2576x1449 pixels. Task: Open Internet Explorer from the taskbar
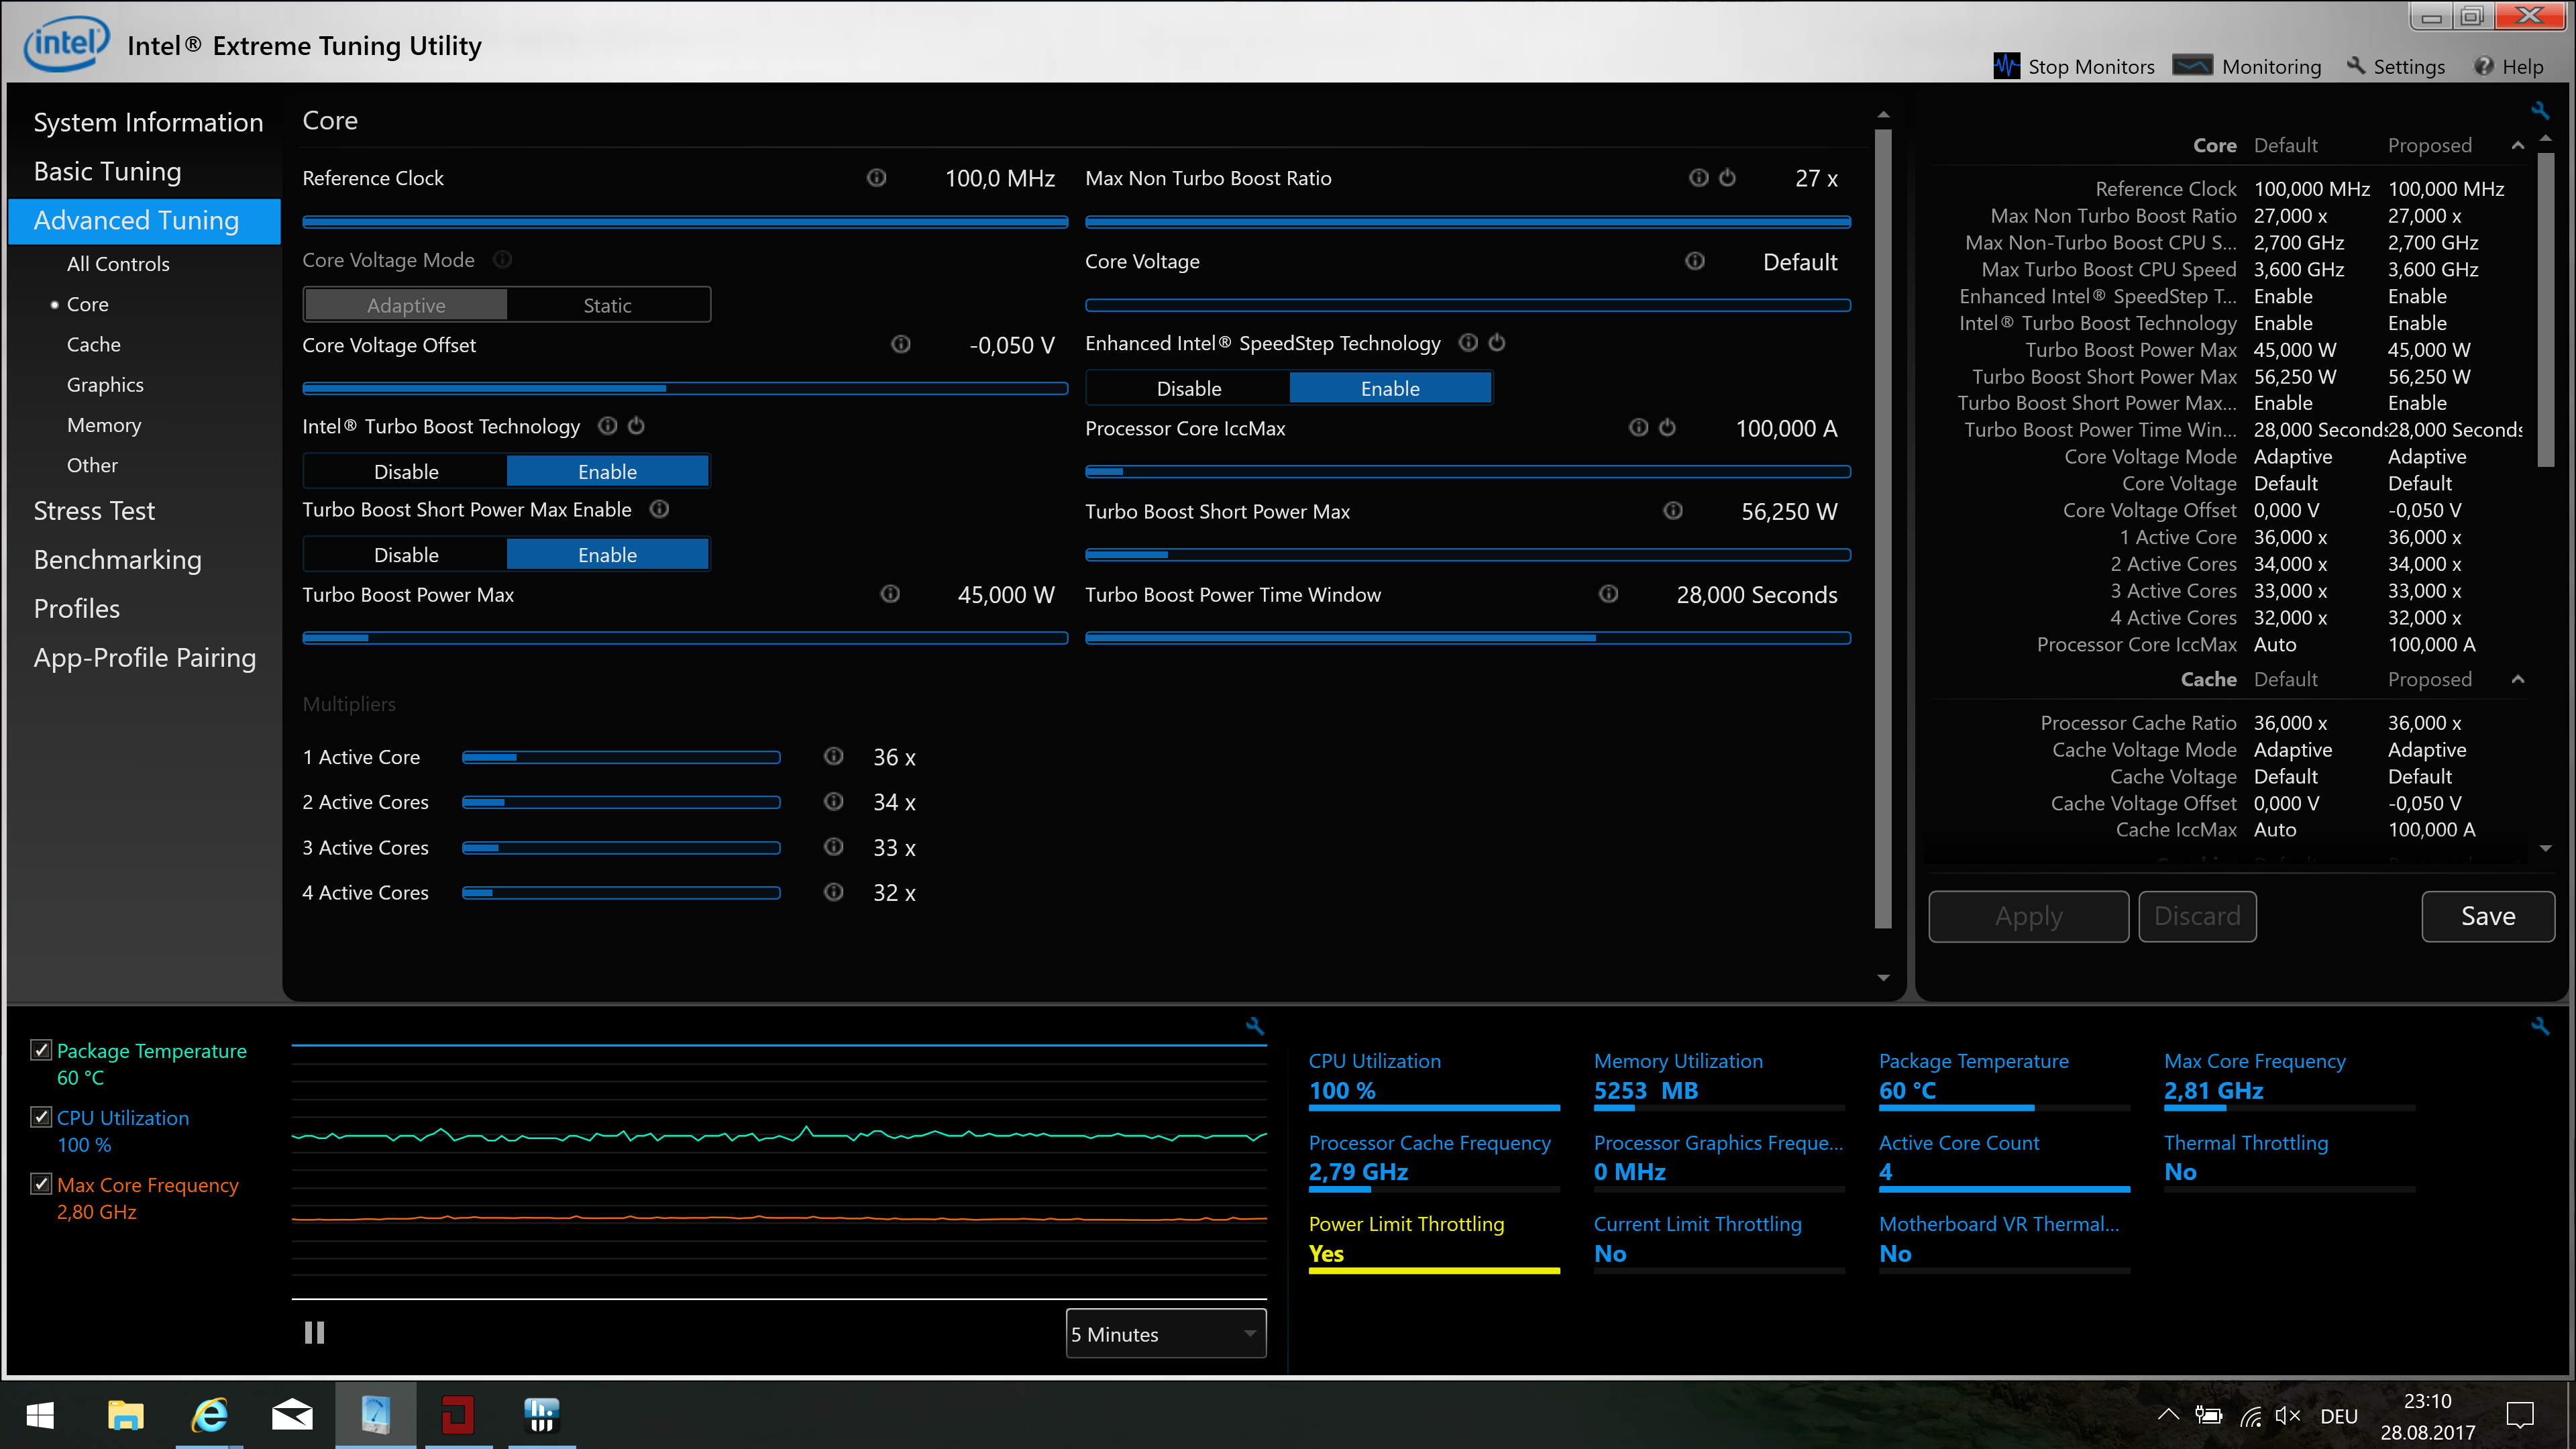coord(209,1415)
